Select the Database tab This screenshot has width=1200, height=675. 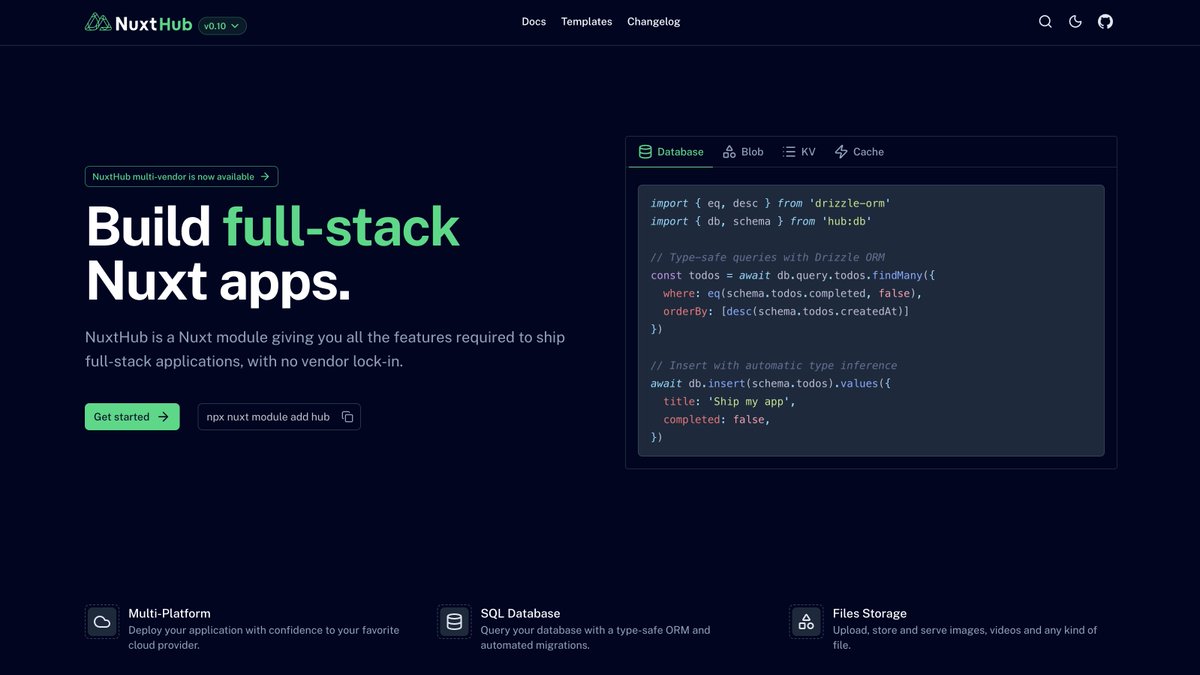pos(671,152)
